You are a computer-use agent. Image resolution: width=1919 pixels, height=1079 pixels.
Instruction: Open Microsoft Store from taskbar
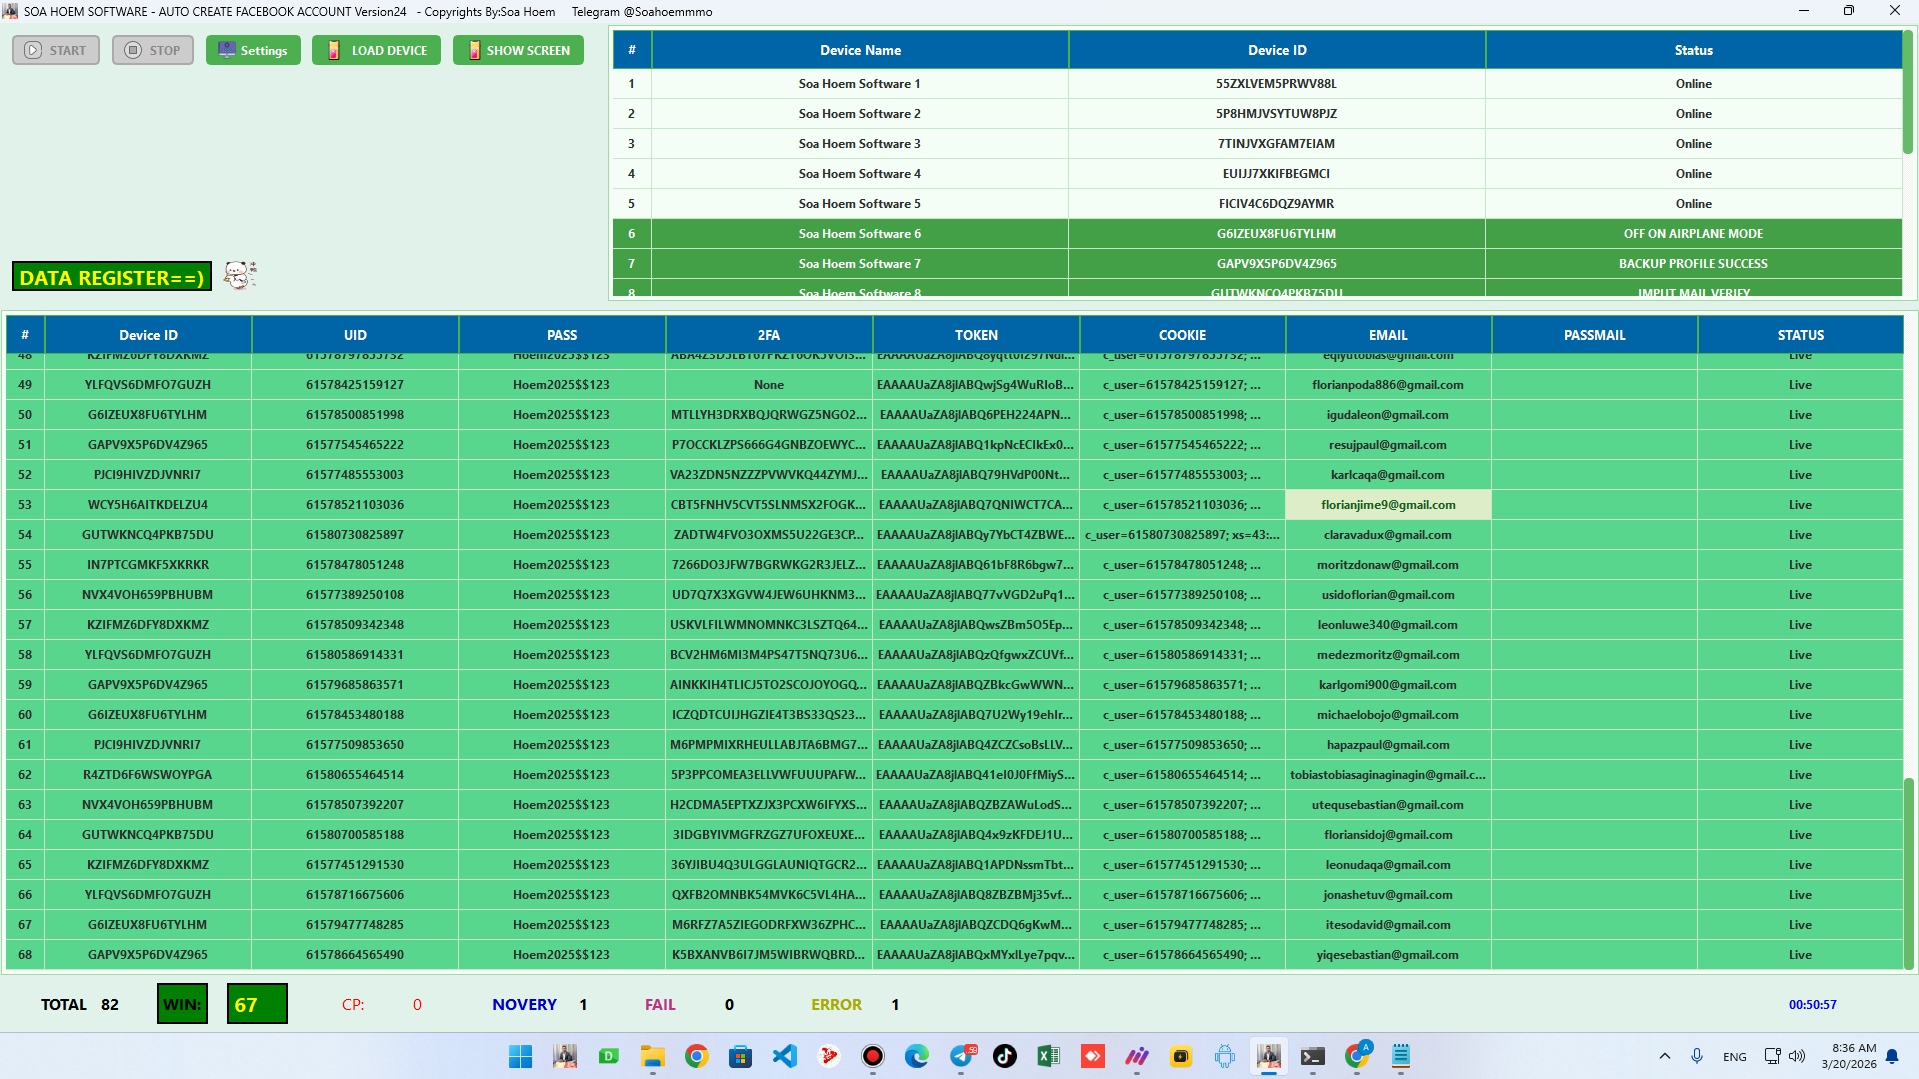pos(741,1056)
